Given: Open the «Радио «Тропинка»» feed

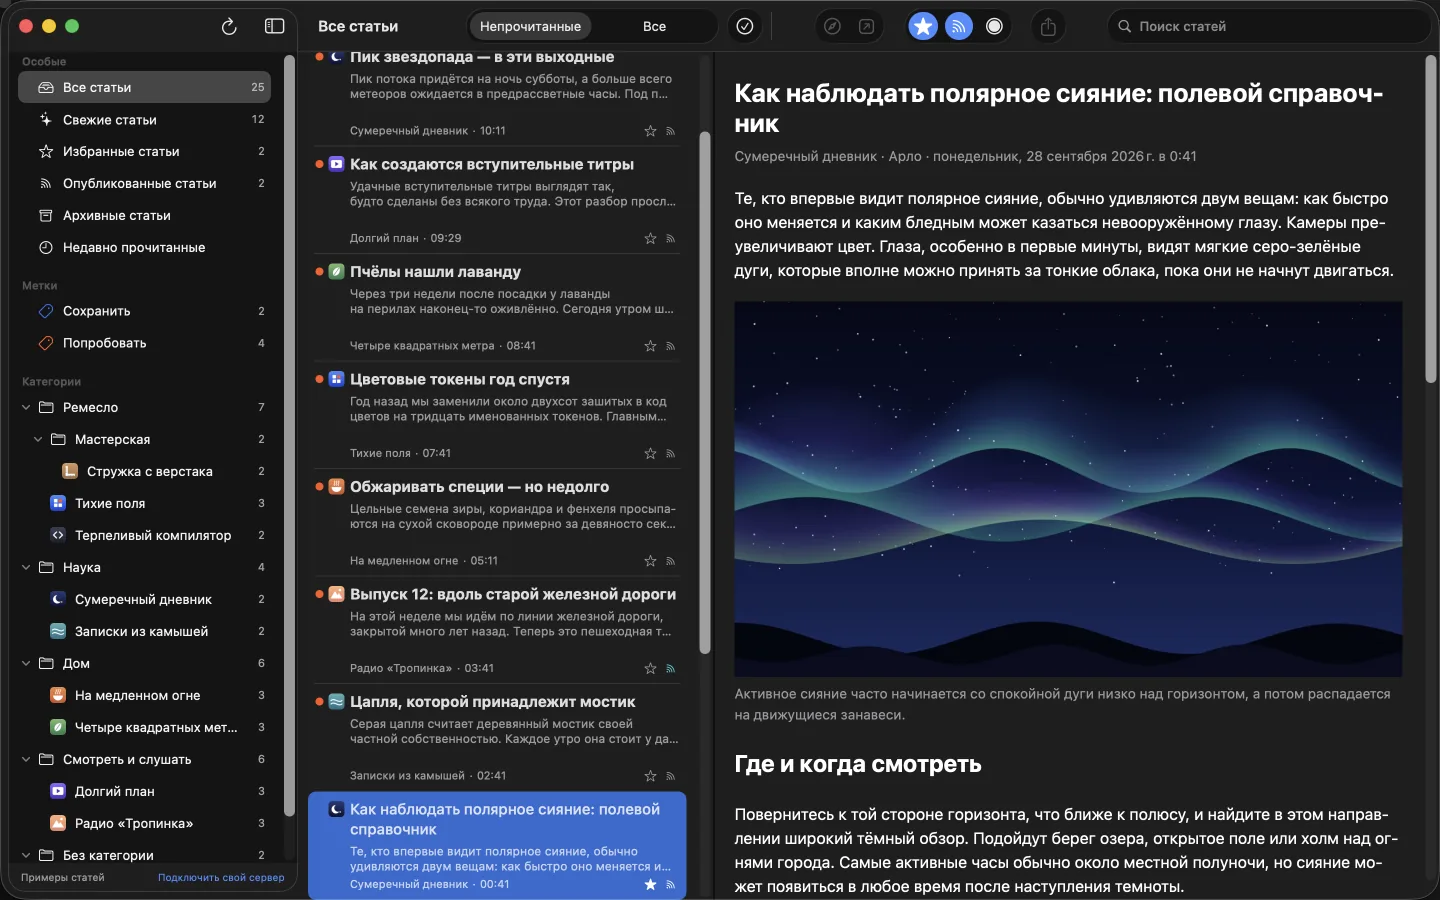Looking at the screenshot, I should 144,823.
